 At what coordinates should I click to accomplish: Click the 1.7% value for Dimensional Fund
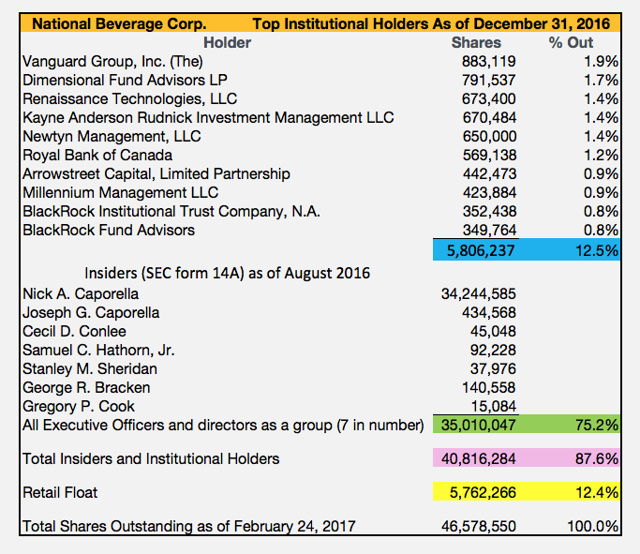pyautogui.click(x=601, y=80)
